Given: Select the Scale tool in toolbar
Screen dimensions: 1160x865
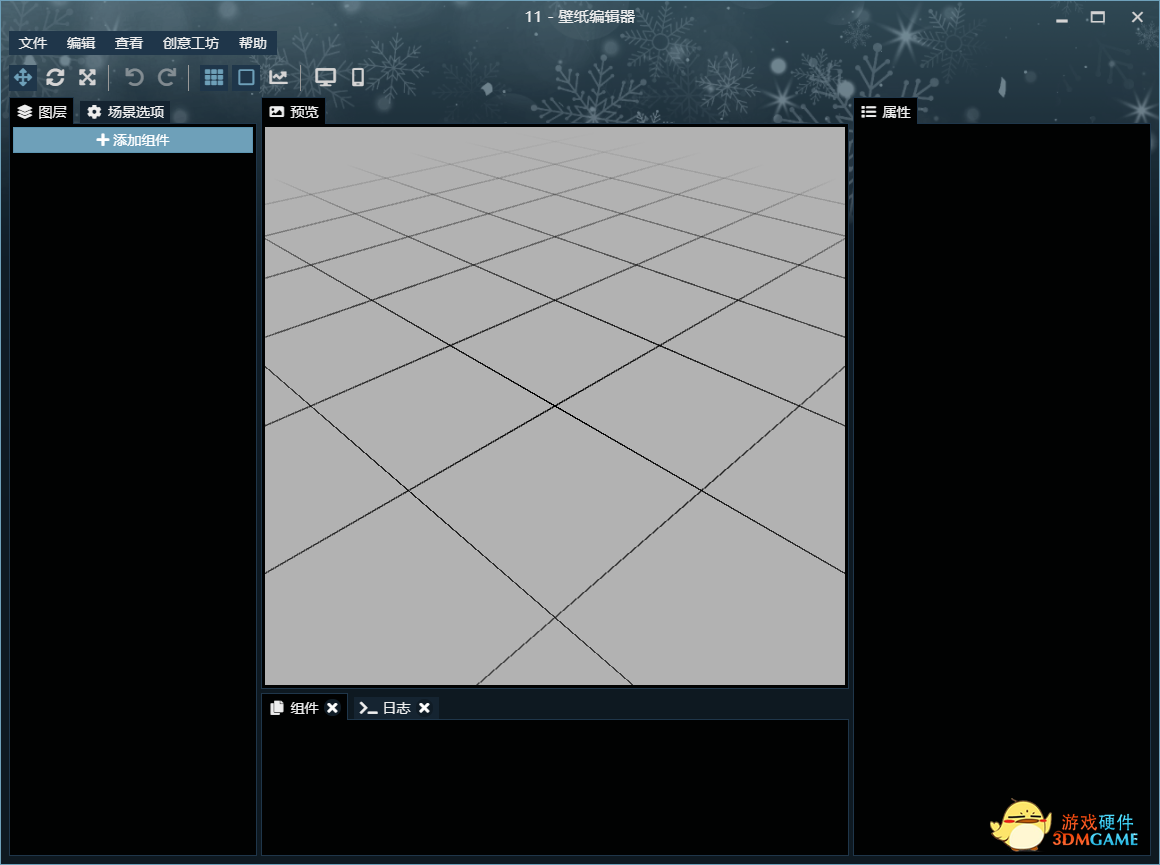Looking at the screenshot, I should click(x=88, y=77).
